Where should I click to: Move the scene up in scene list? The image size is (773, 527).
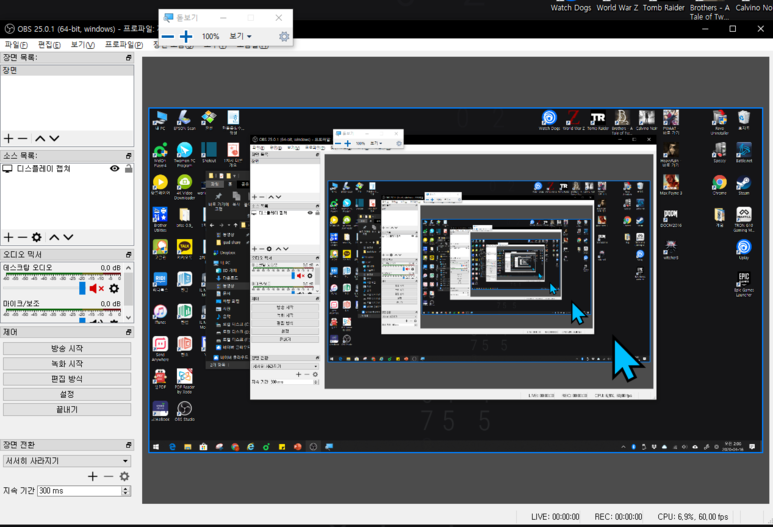40,139
